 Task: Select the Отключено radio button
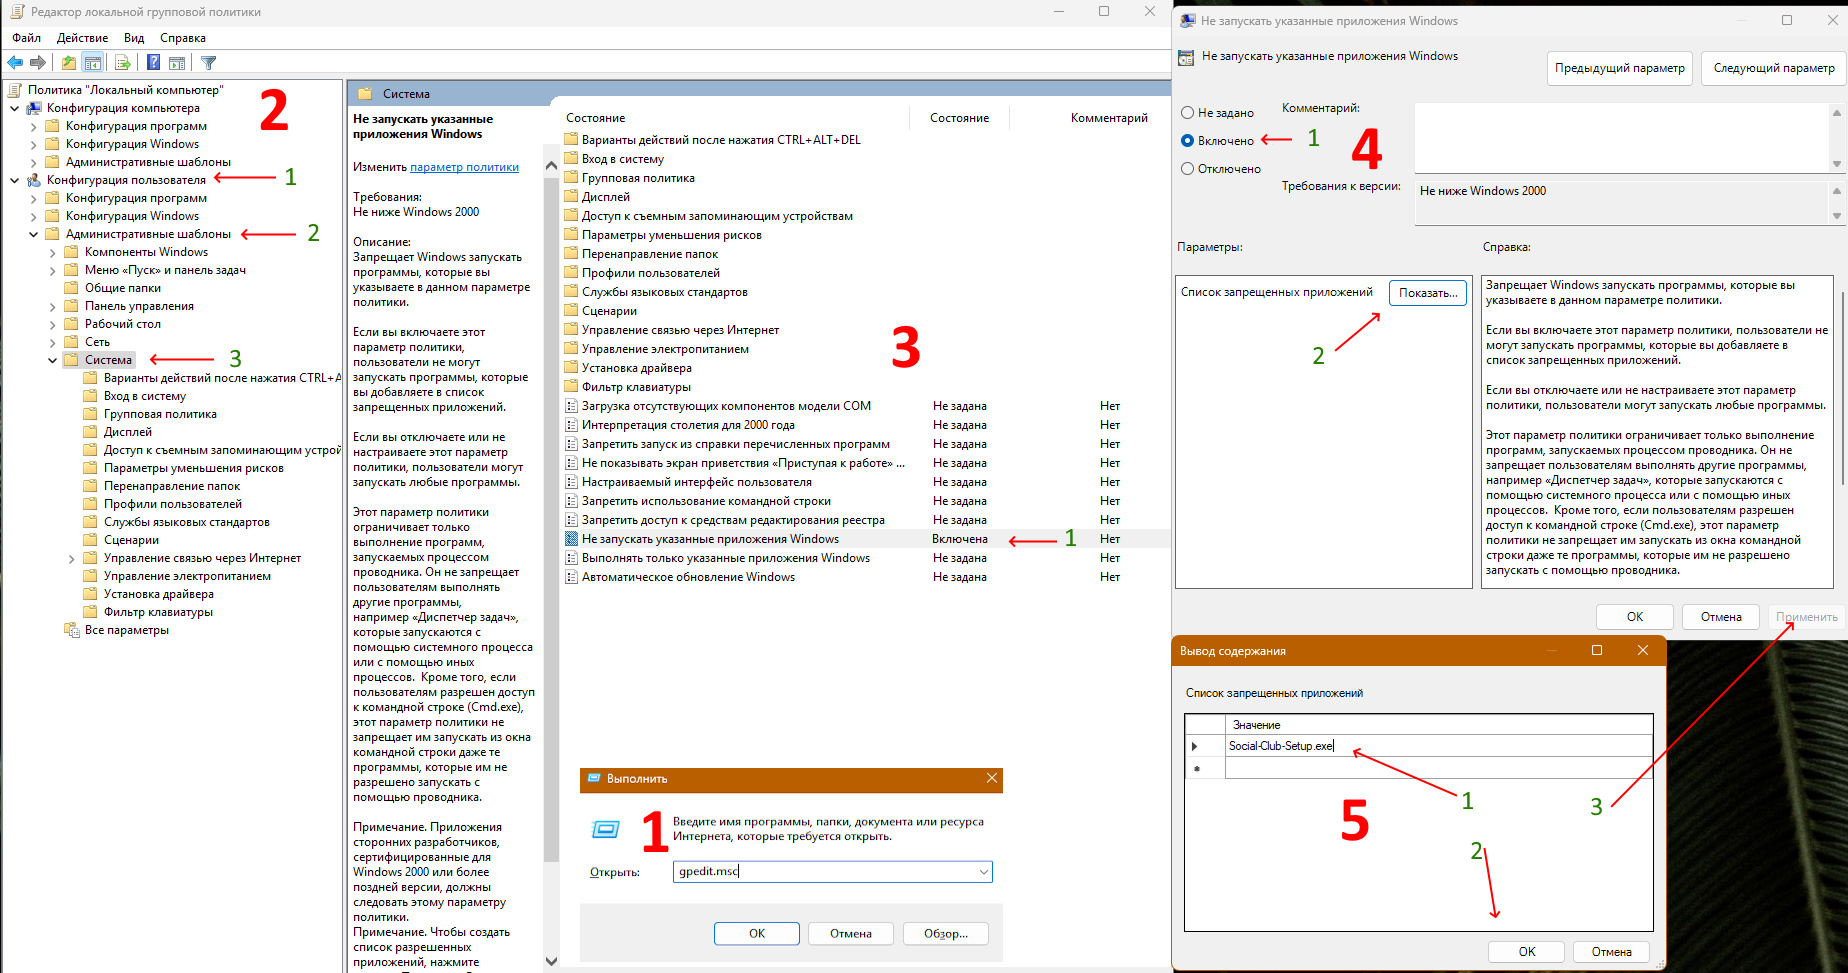click(x=1188, y=169)
